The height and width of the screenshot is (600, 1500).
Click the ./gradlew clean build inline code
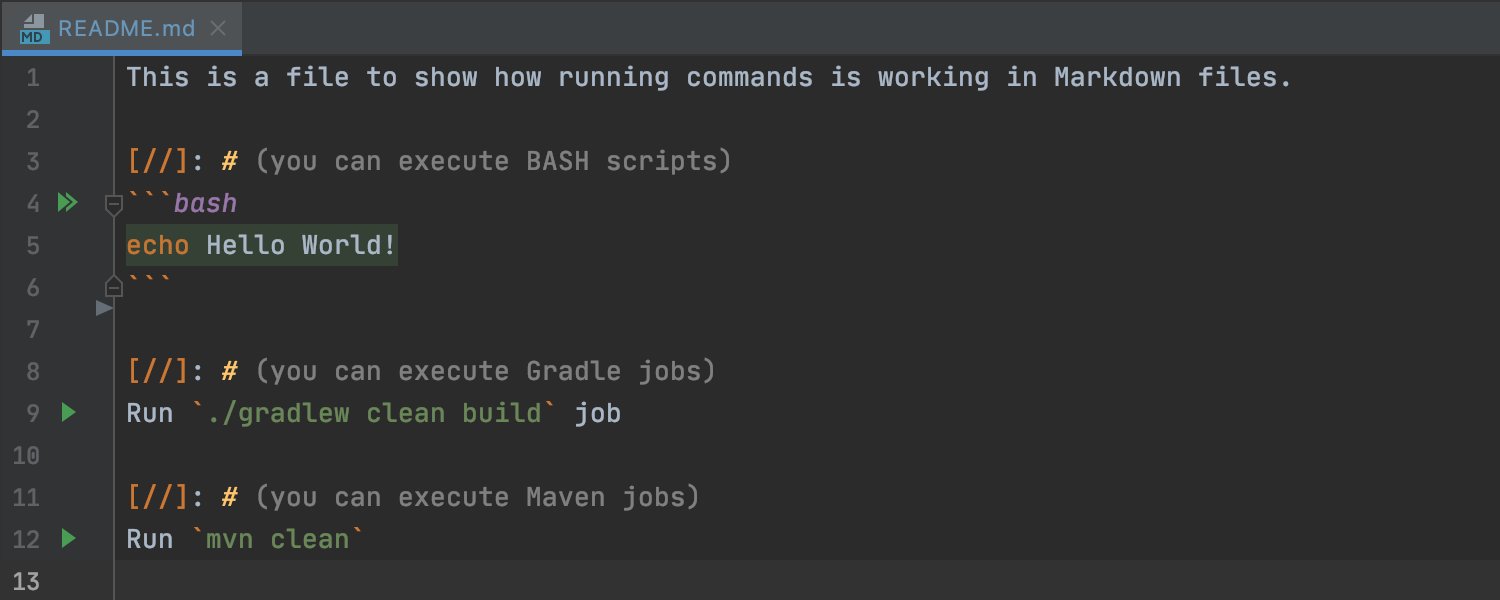[x=373, y=413]
